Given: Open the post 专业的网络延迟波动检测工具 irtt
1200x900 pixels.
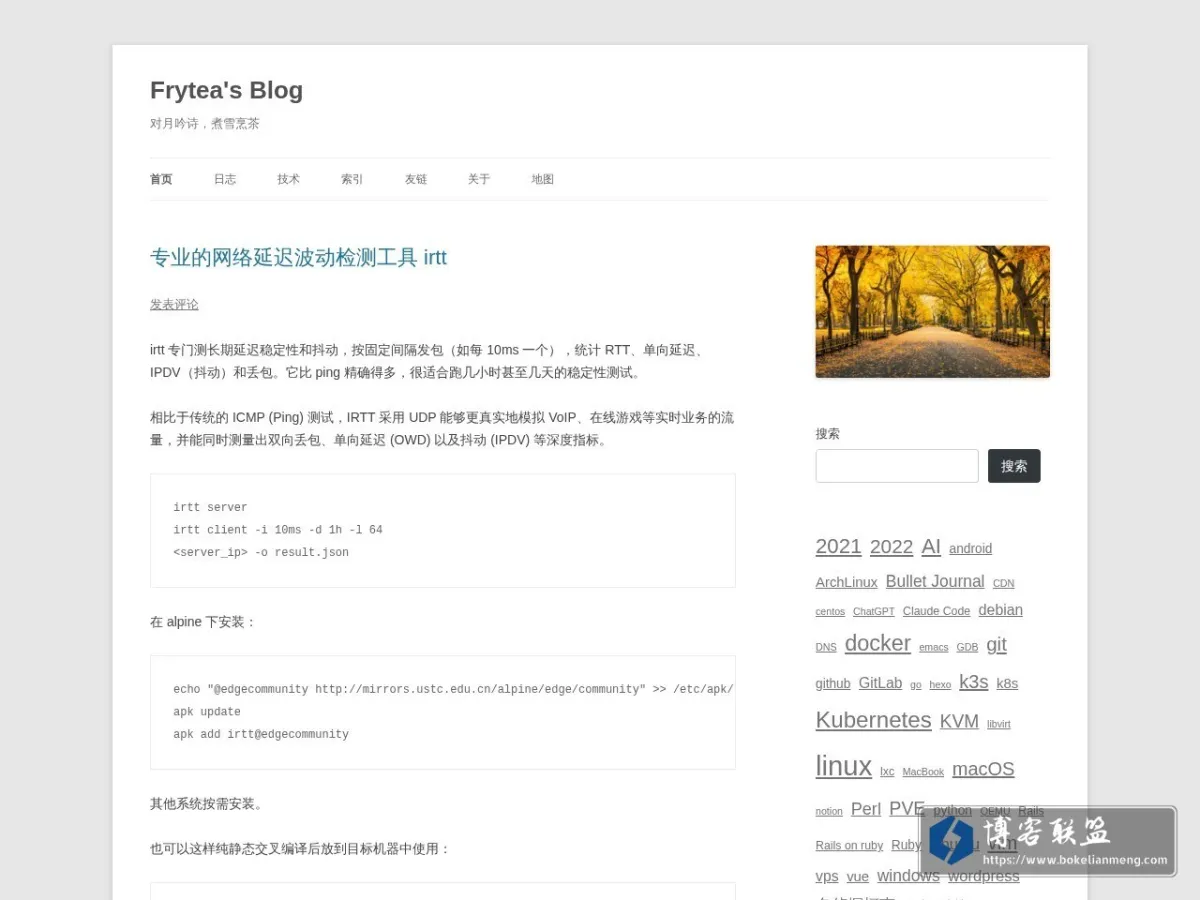Looking at the screenshot, I should tap(298, 257).
